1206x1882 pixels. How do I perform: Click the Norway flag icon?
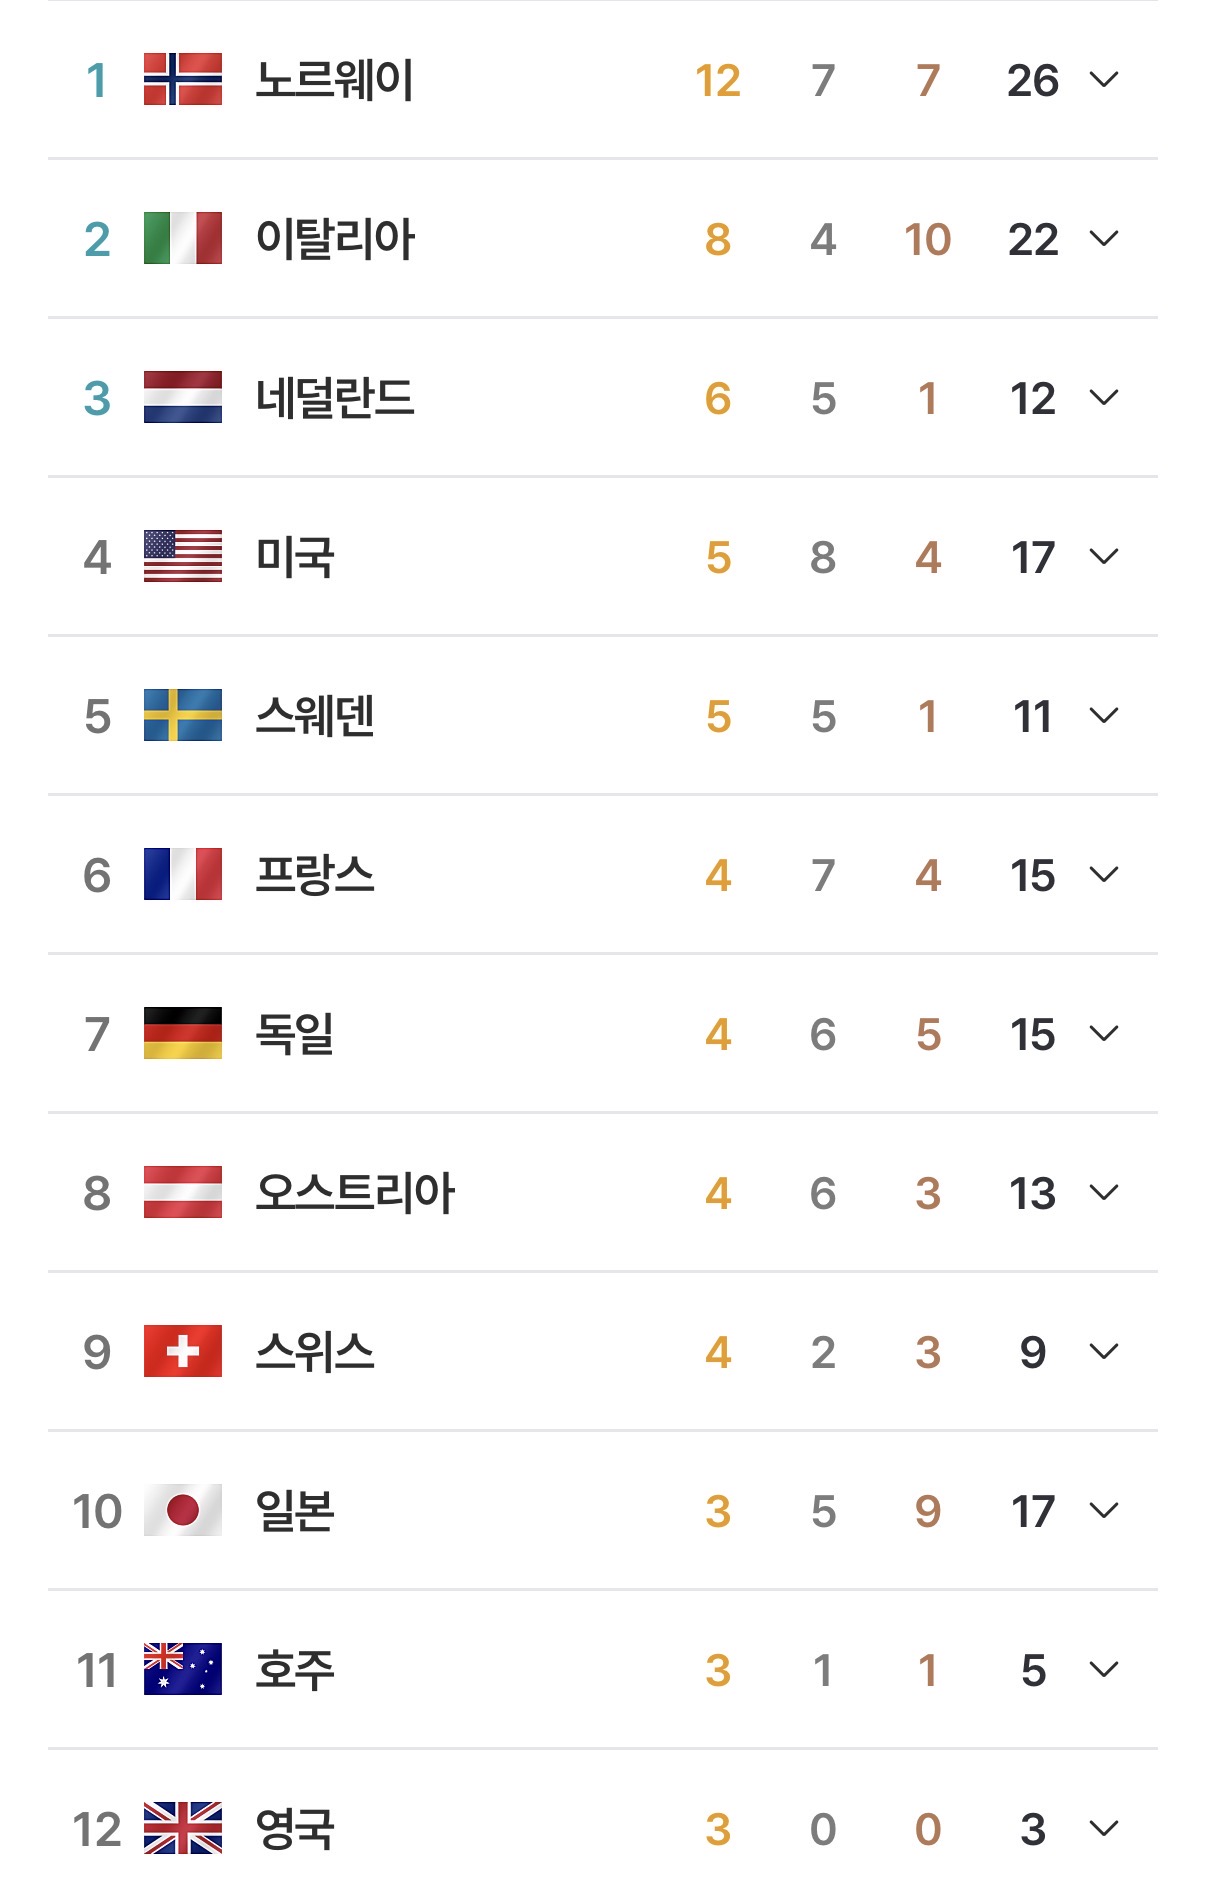pos(183,80)
